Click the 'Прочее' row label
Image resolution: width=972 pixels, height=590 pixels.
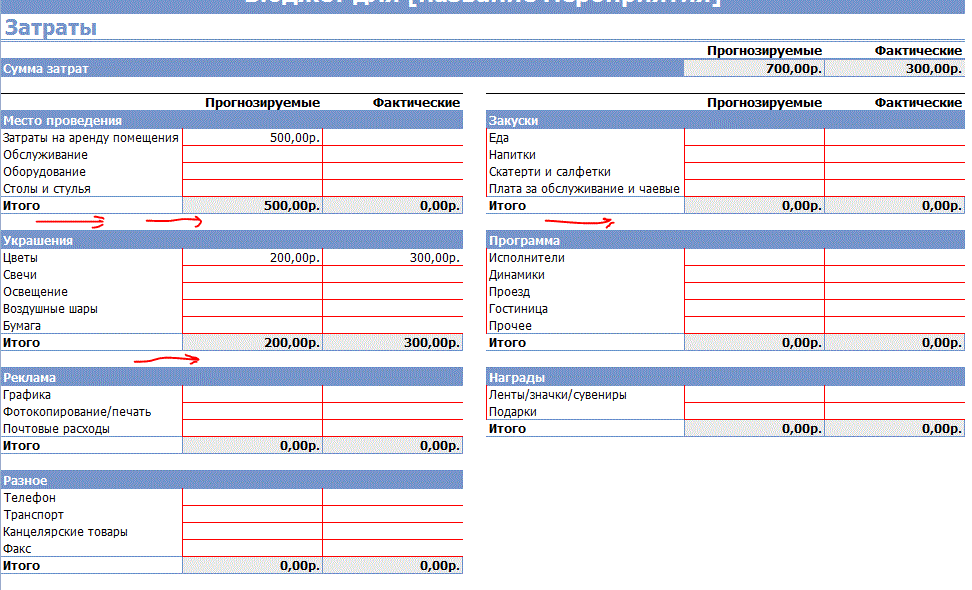click(x=510, y=326)
